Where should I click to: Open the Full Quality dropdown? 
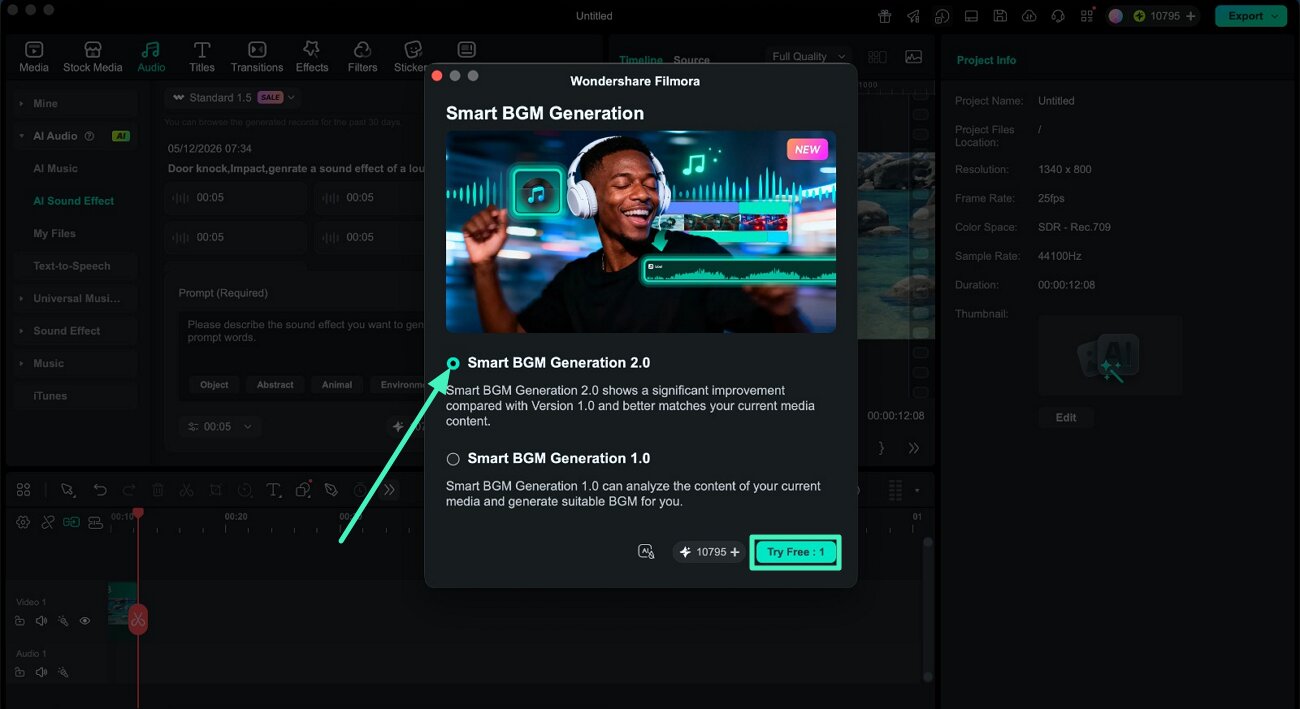coord(808,57)
